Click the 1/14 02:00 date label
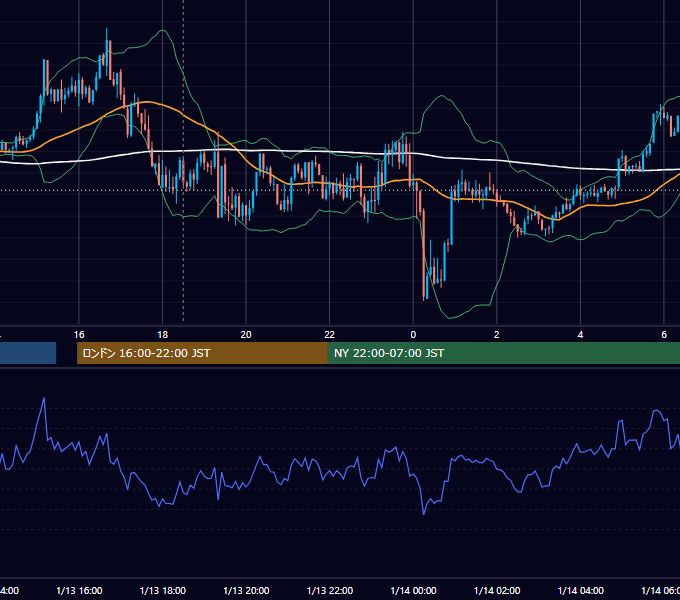The height and width of the screenshot is (600, 680). click(497, 590)
